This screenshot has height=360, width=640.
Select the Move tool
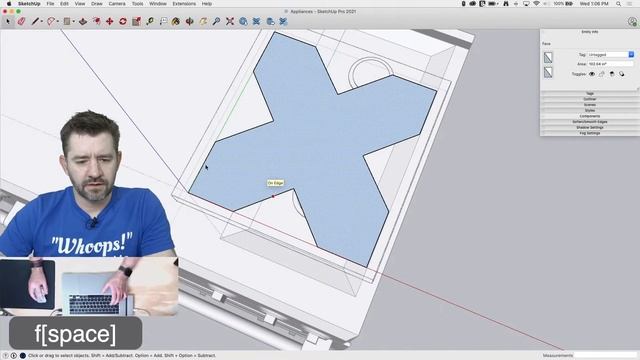[x=109, y=21]
